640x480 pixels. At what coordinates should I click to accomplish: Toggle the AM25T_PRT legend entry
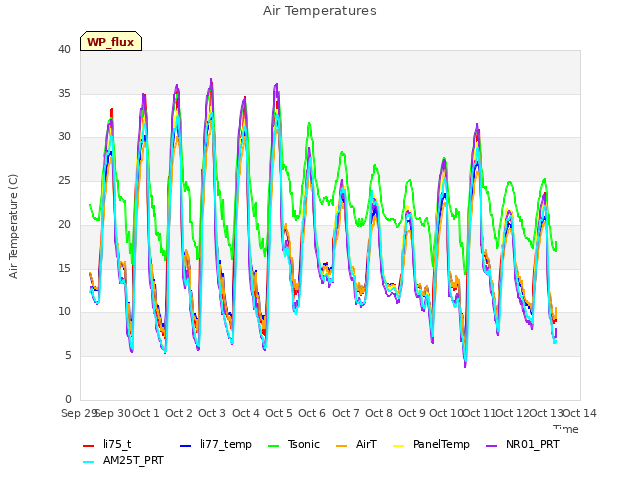tap(123, 461)
